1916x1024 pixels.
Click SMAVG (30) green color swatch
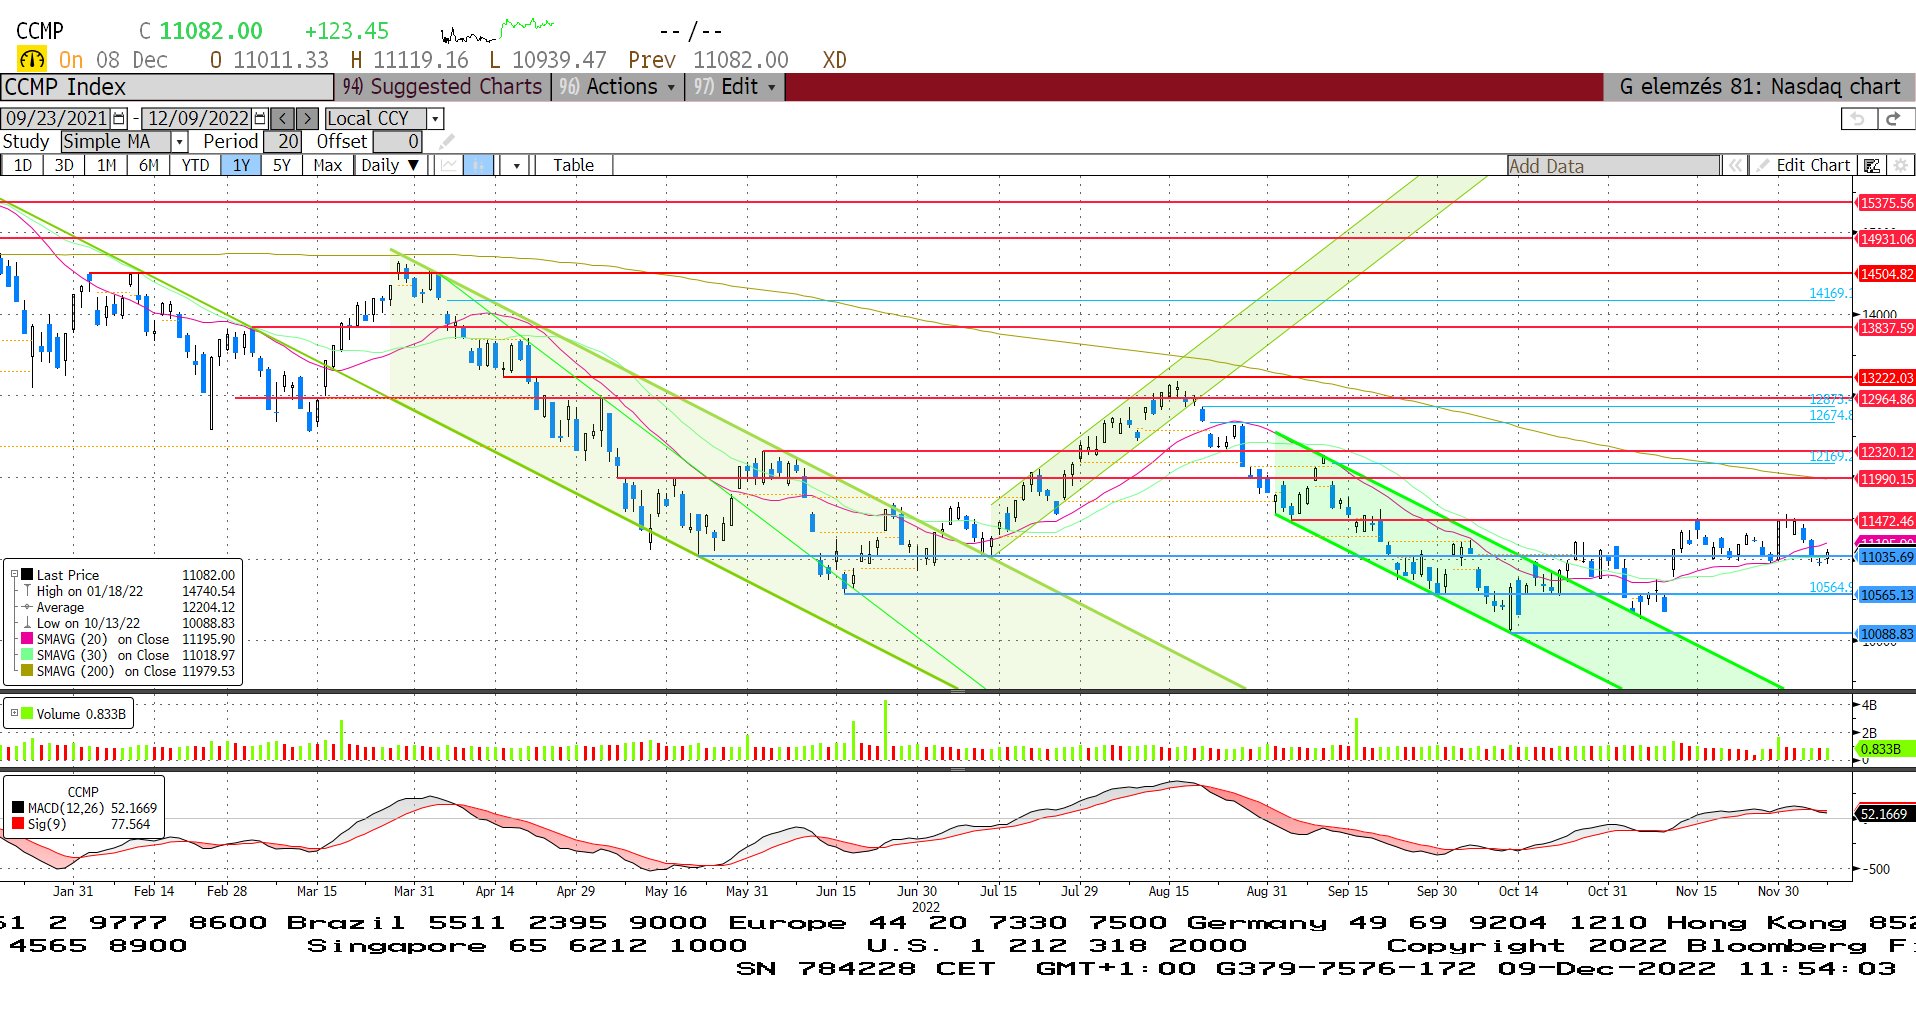click(x=27, y=655)
